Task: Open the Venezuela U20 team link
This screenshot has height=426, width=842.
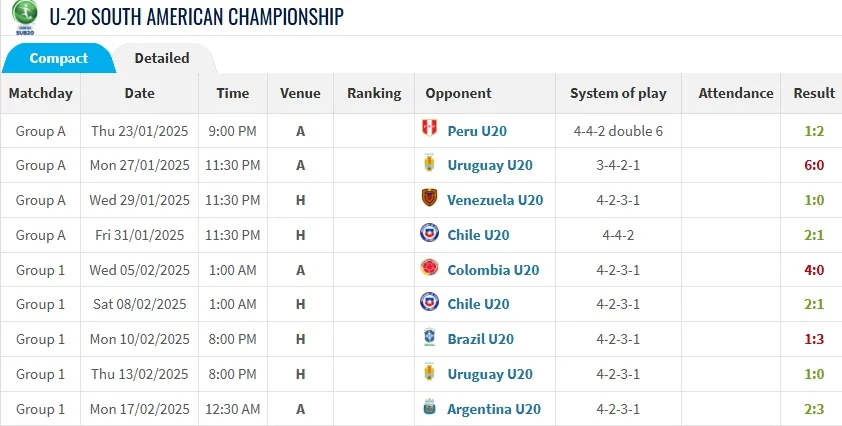Action: click(495, 200)
